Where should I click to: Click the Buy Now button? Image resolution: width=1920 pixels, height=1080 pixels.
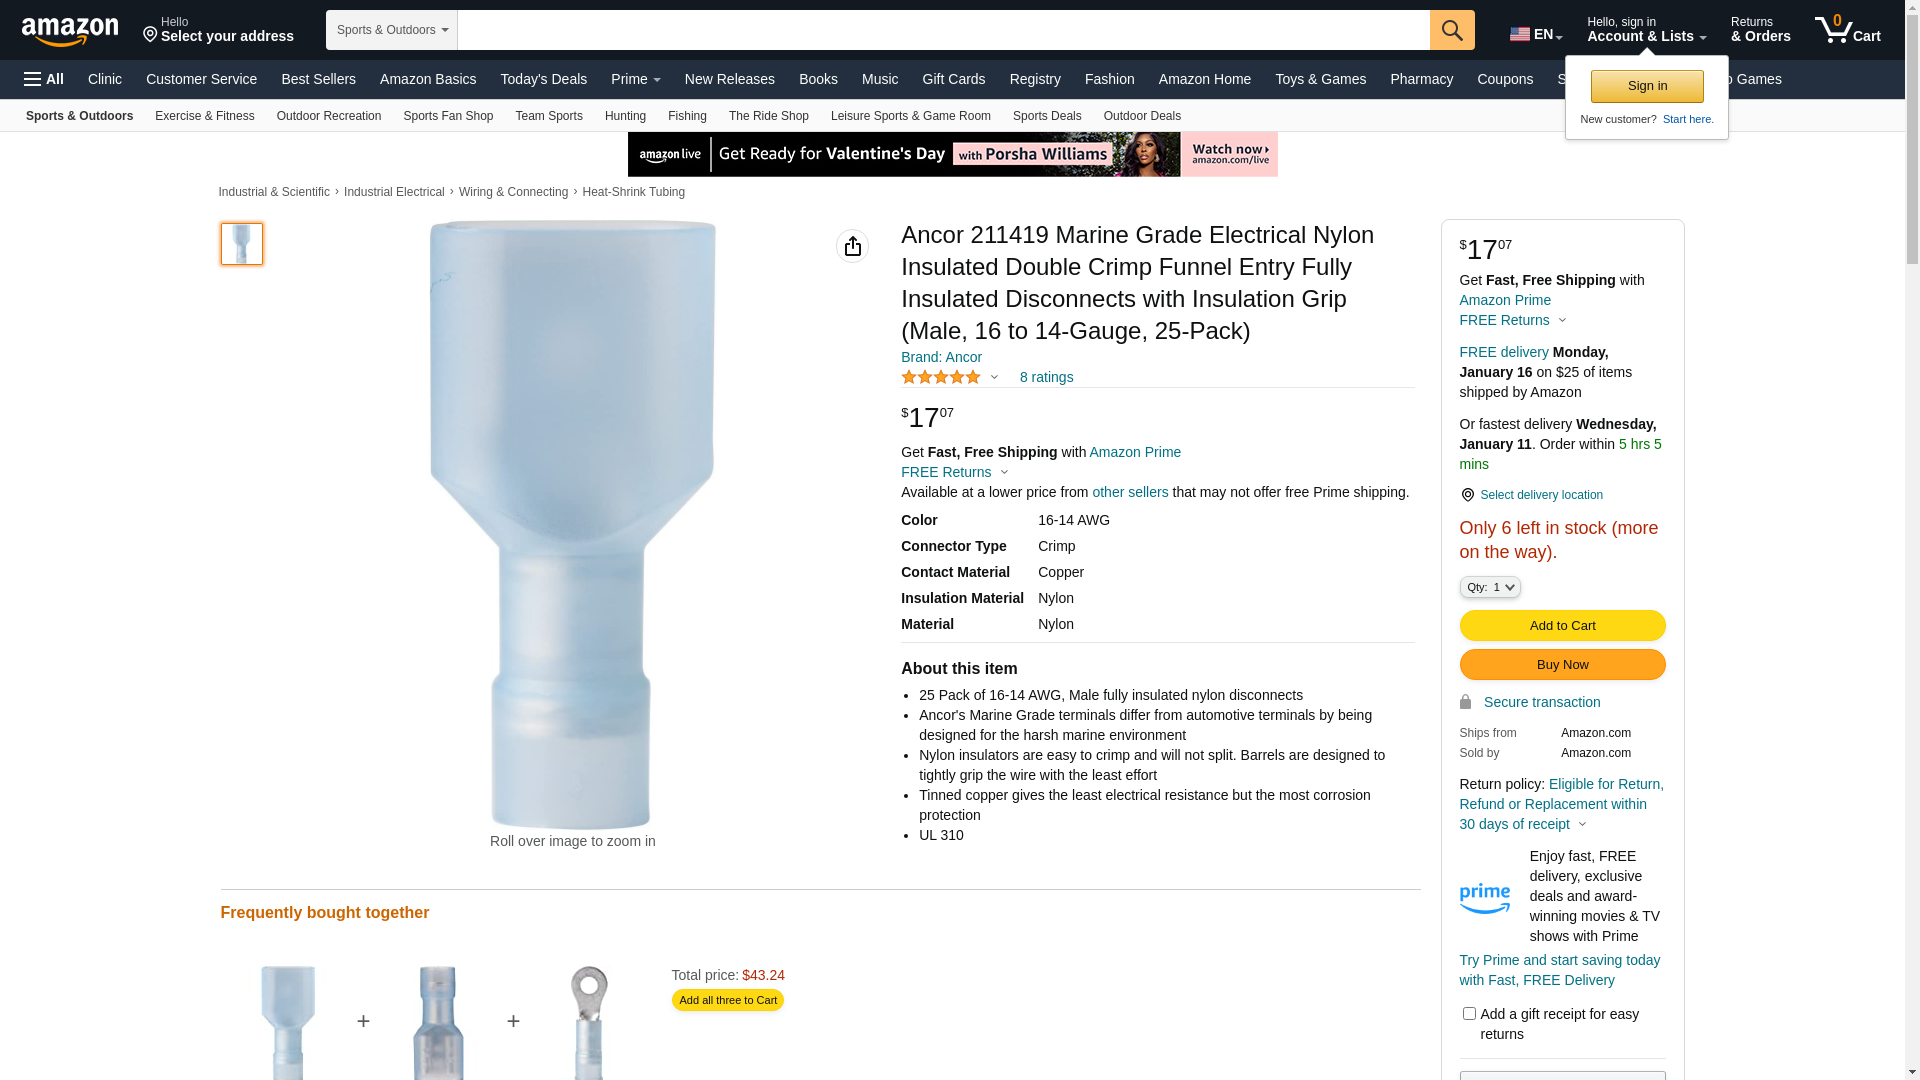pyautogui.click(x=1562, y=665)
